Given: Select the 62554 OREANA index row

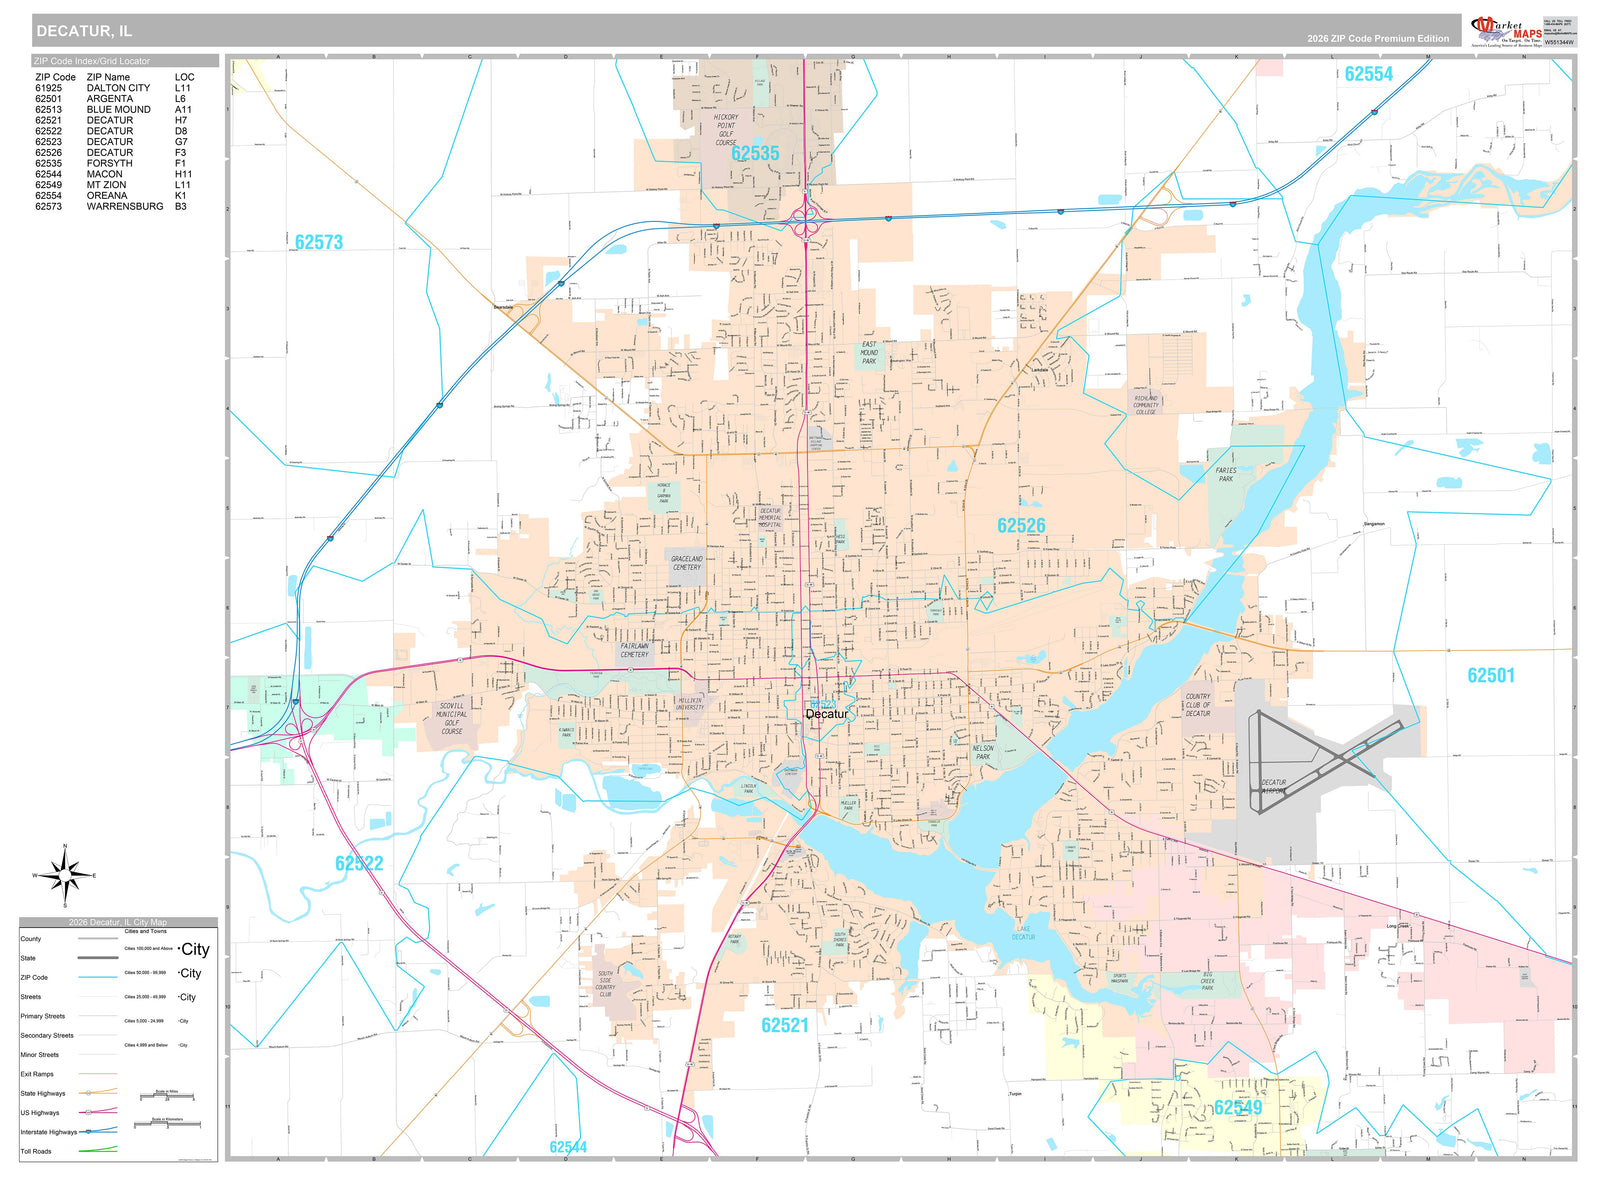Looking at the screenshot, I should 113,196.
